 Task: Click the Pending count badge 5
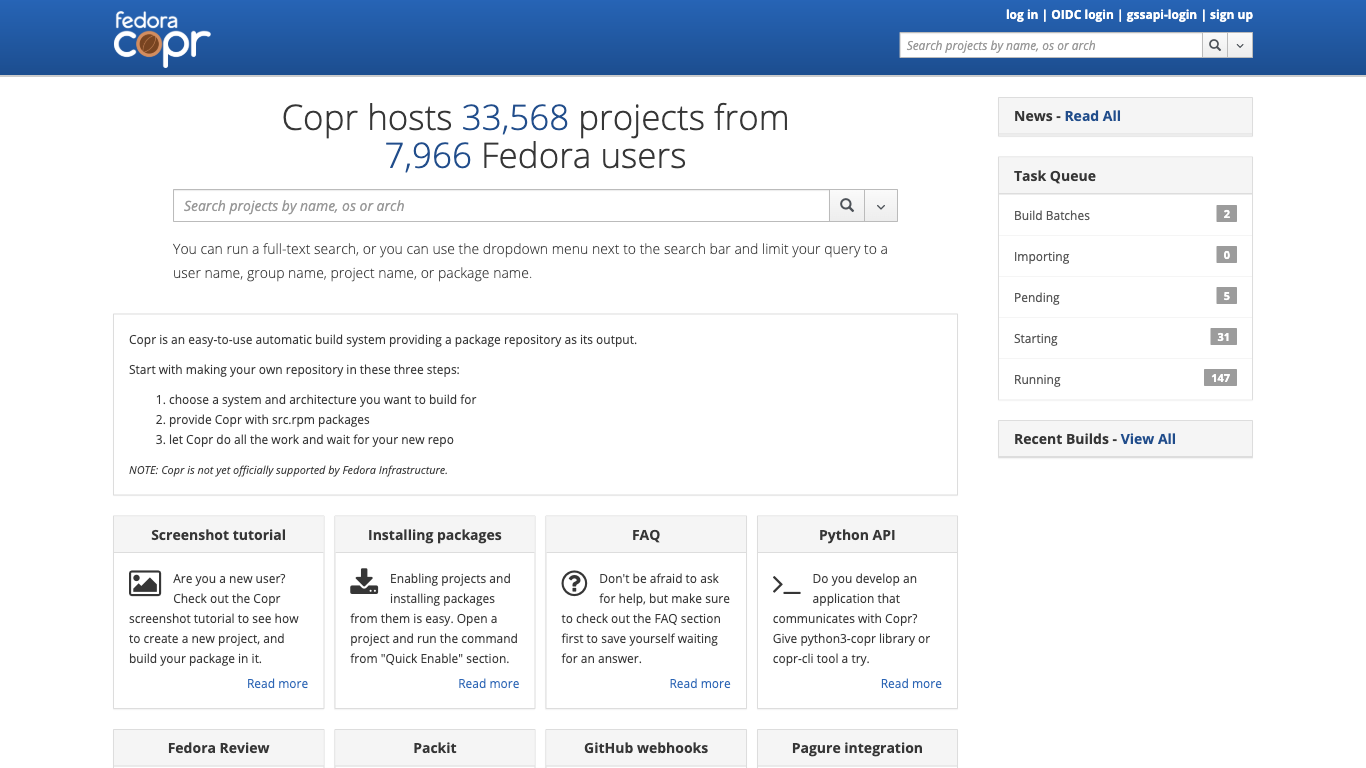1226,296
